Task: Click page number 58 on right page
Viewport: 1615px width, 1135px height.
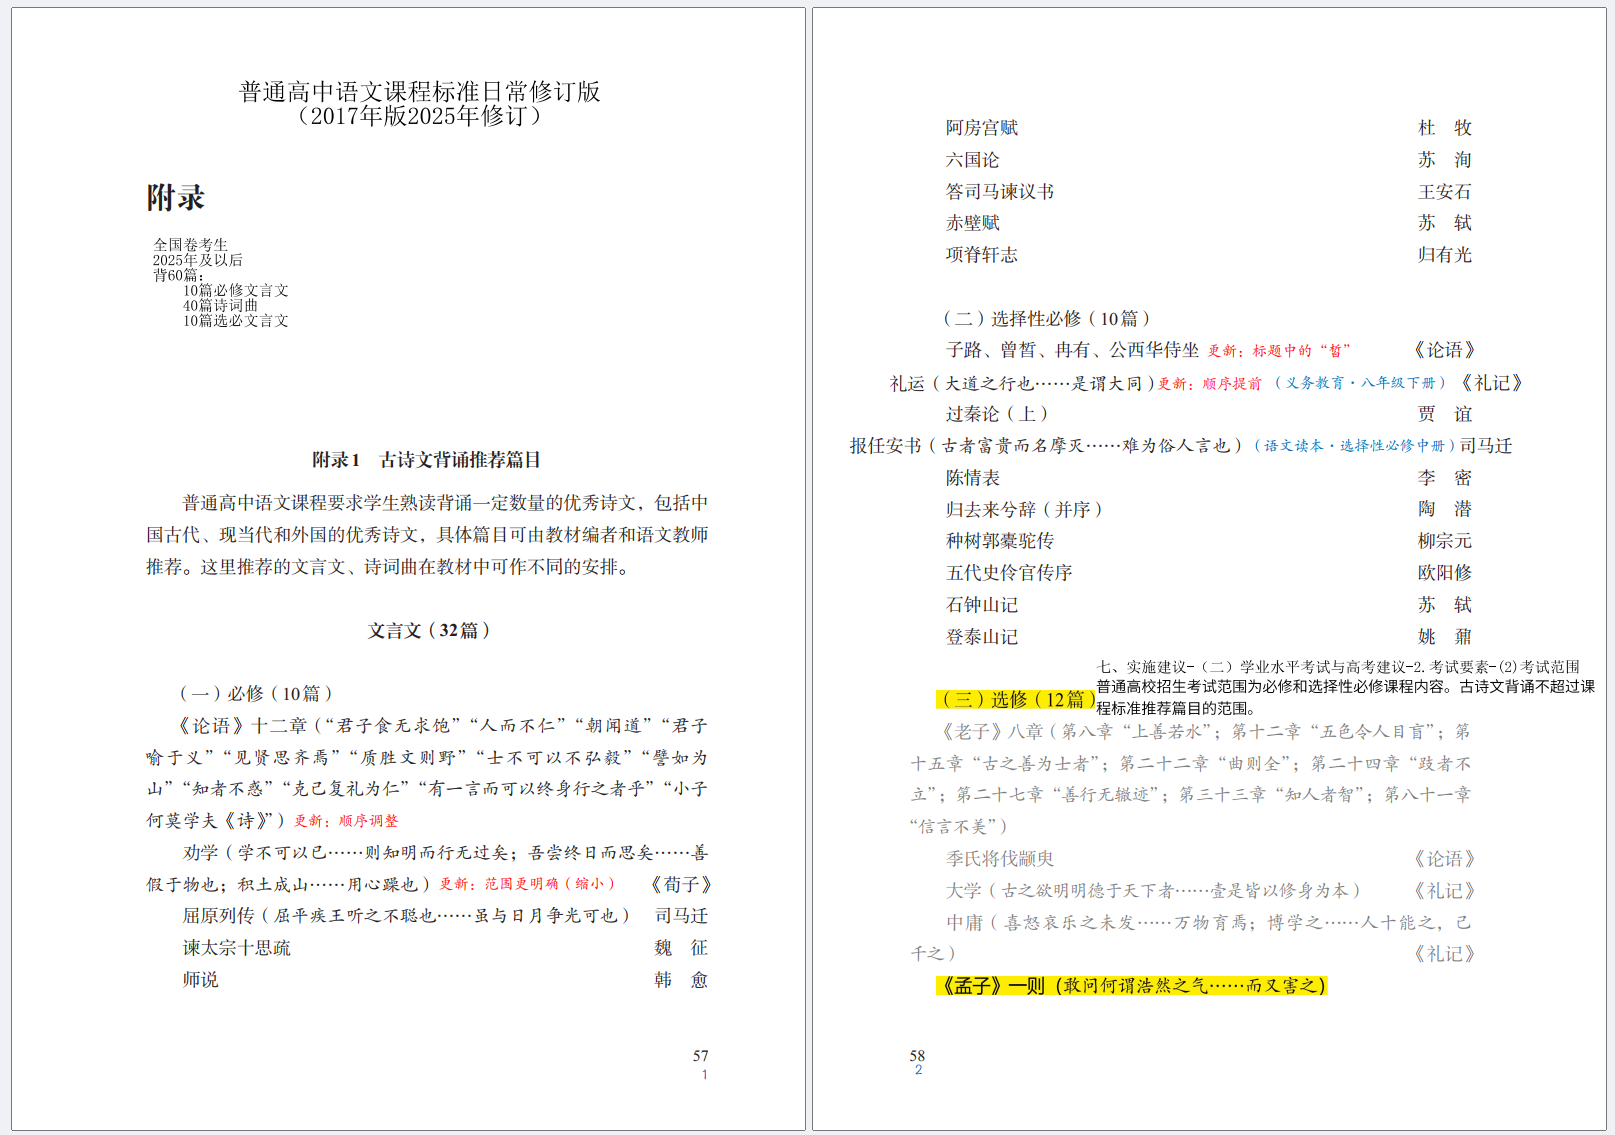Action: coord(916,1055)
